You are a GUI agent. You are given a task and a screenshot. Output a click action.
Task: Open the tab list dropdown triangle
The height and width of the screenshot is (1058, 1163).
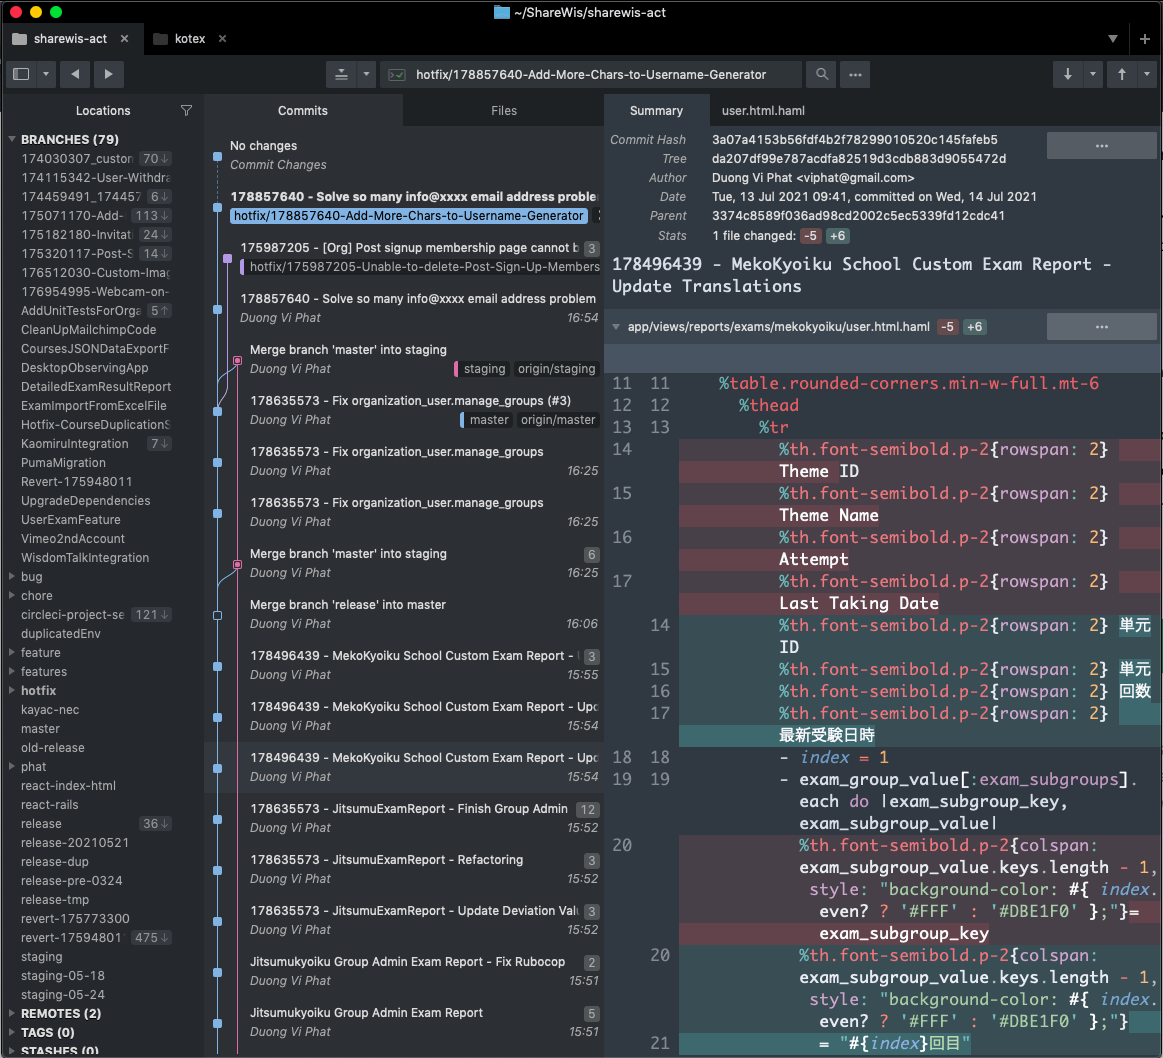pos(1113,39)
